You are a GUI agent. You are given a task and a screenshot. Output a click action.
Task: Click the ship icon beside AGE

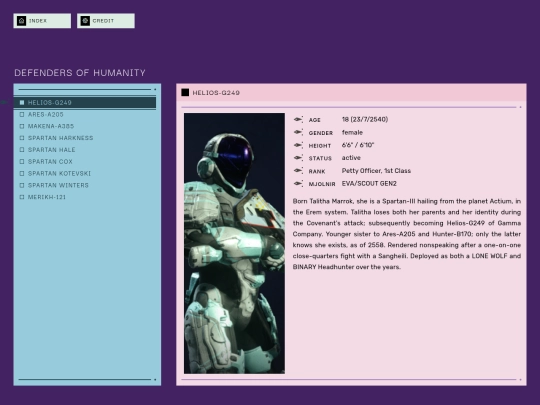298,120
